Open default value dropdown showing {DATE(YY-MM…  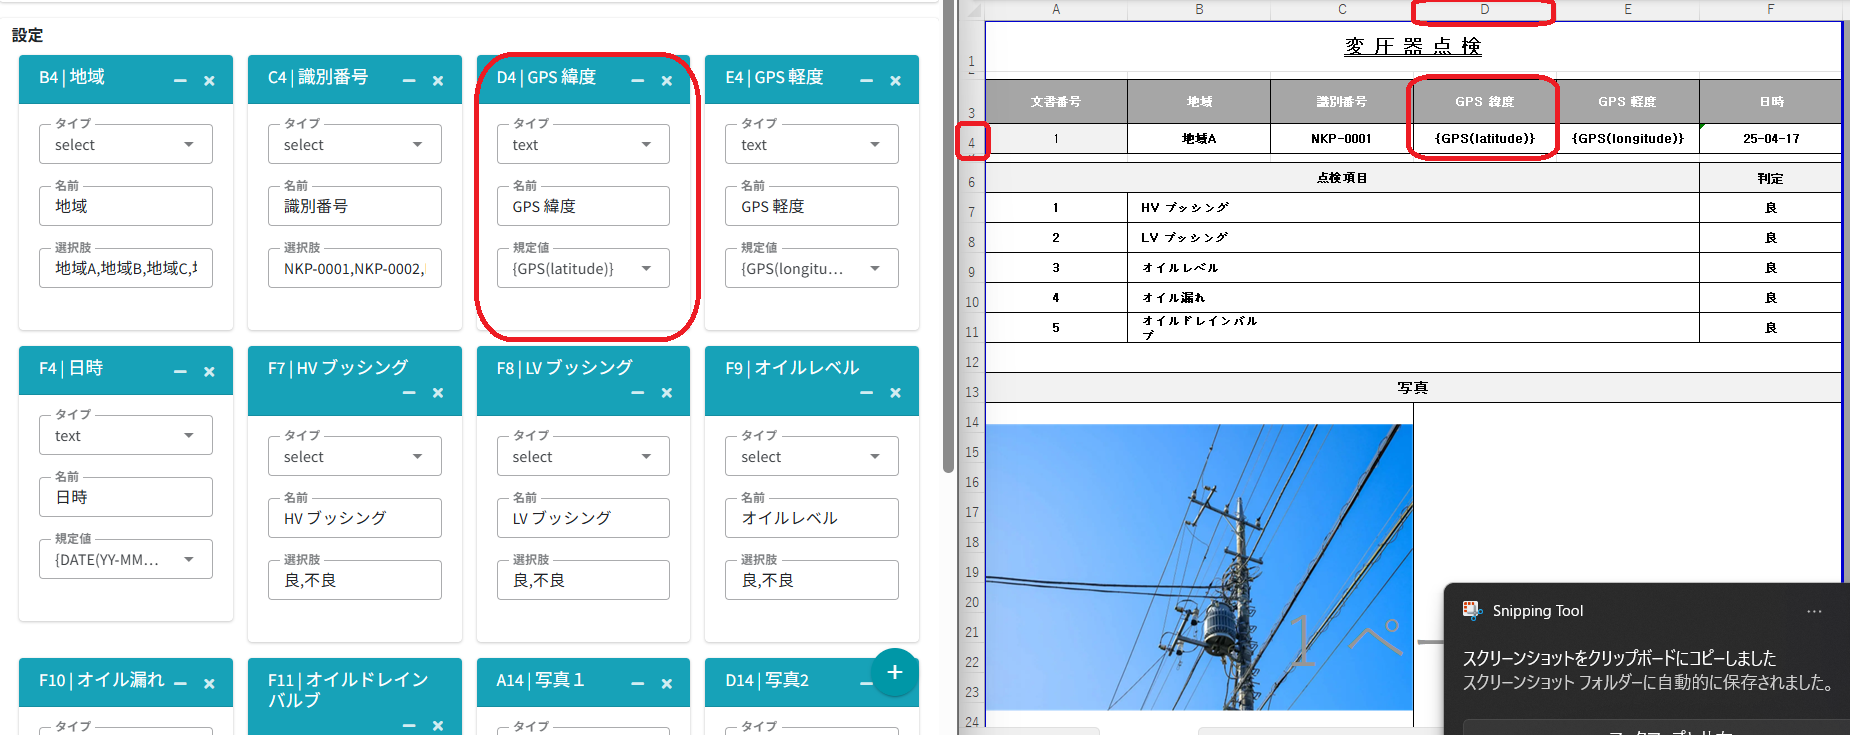click(x=126, y=559)
